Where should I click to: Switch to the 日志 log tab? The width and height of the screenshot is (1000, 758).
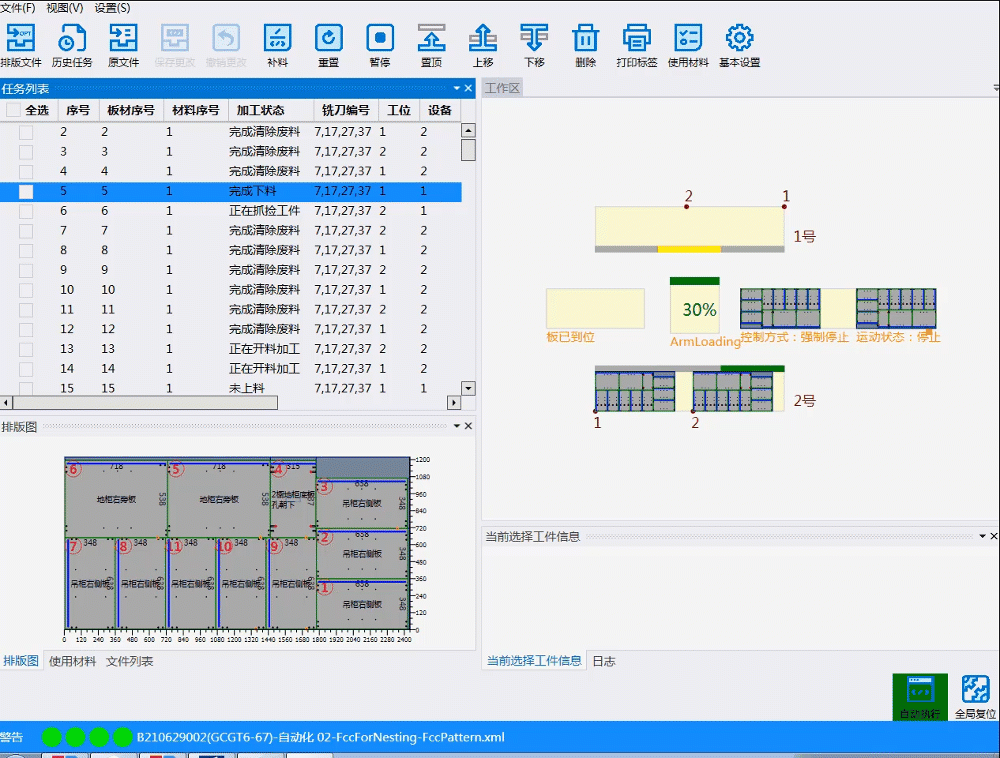tap(604, 661)
